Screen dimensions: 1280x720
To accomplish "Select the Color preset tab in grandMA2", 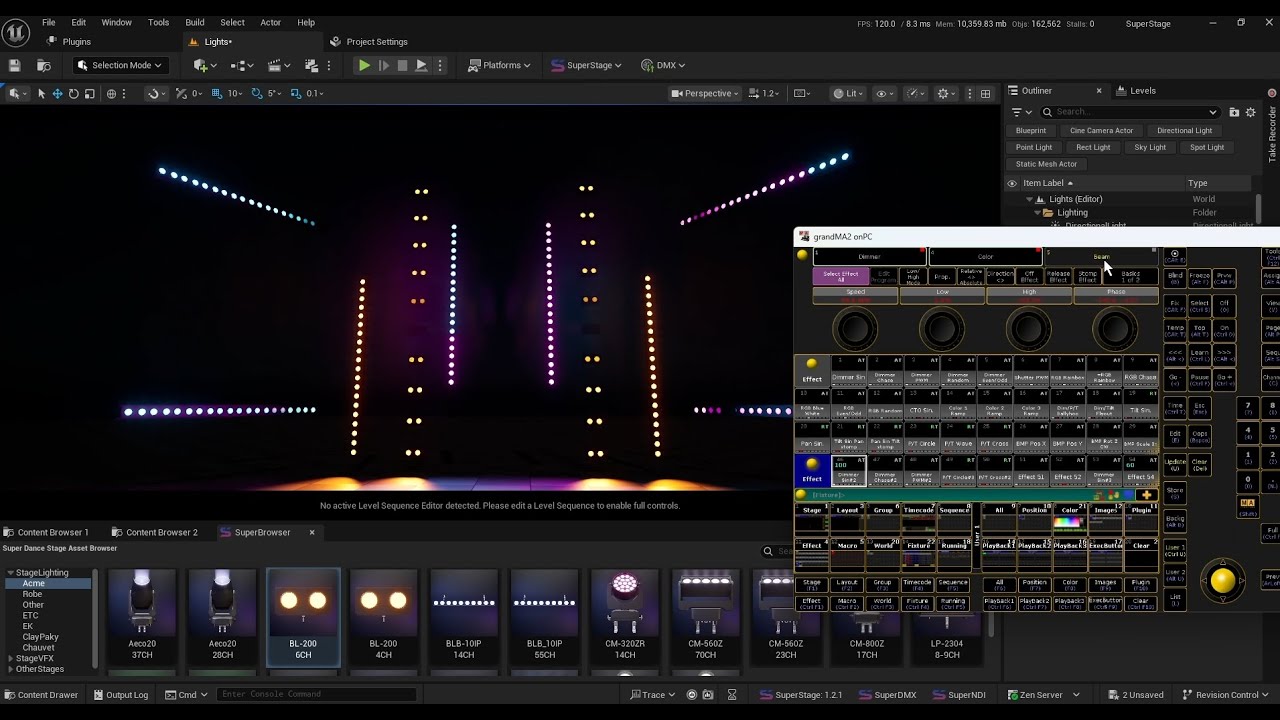I will 986,257.
